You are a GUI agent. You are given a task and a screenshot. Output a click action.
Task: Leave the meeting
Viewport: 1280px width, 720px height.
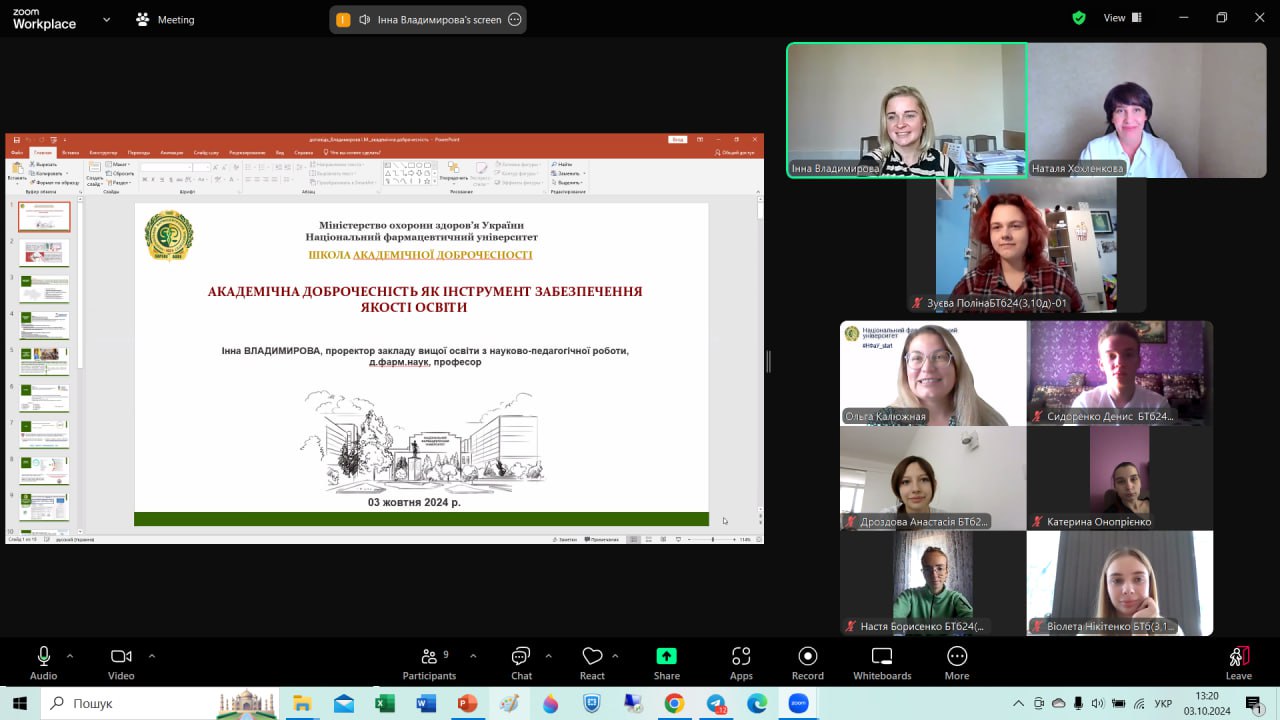[x=1238, y=664]
